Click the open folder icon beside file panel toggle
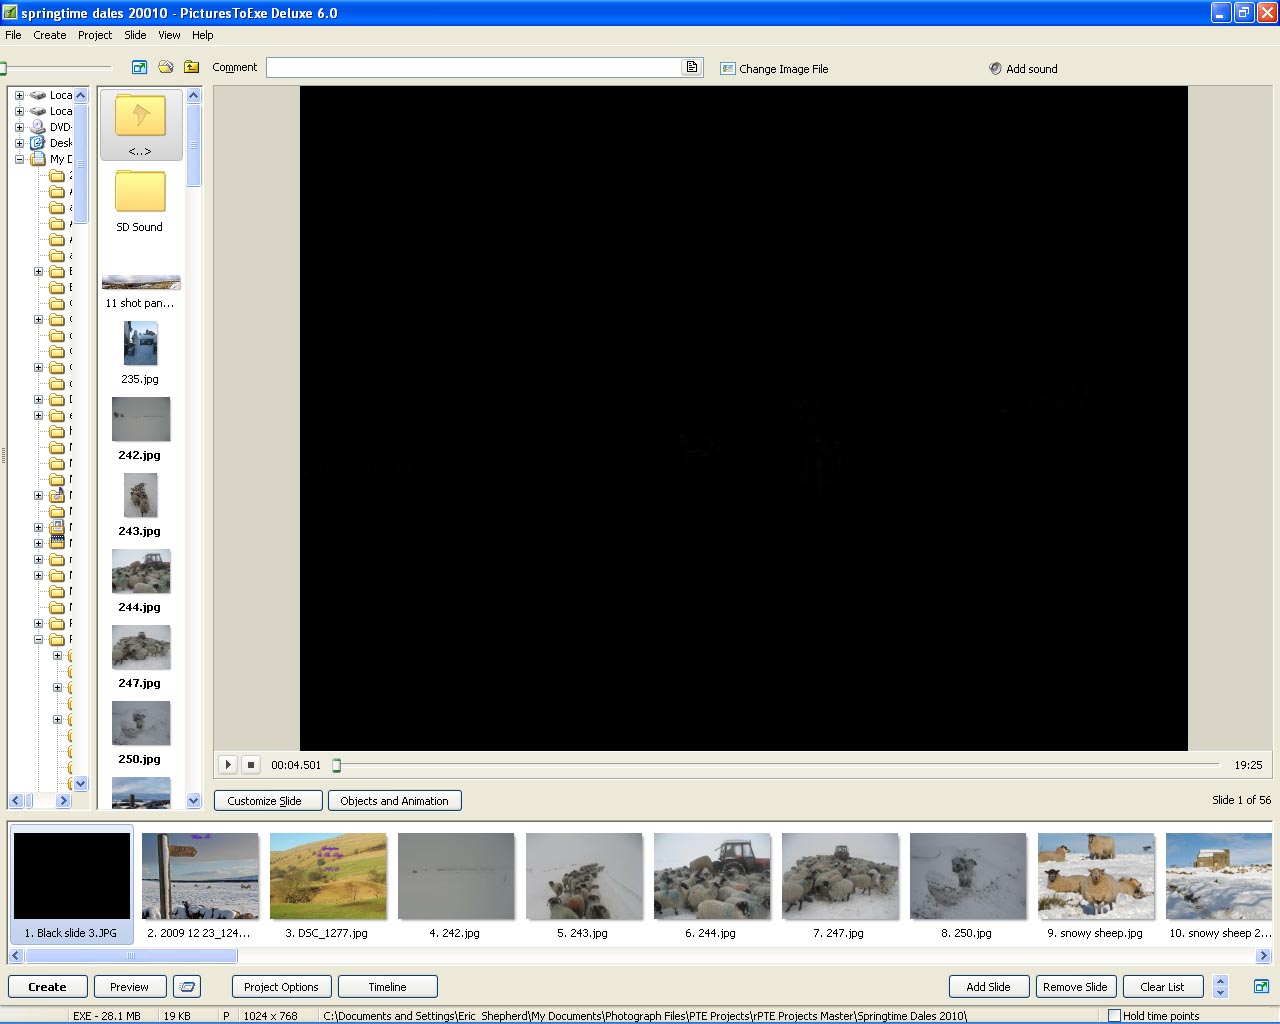 click(x=166, y=67)
